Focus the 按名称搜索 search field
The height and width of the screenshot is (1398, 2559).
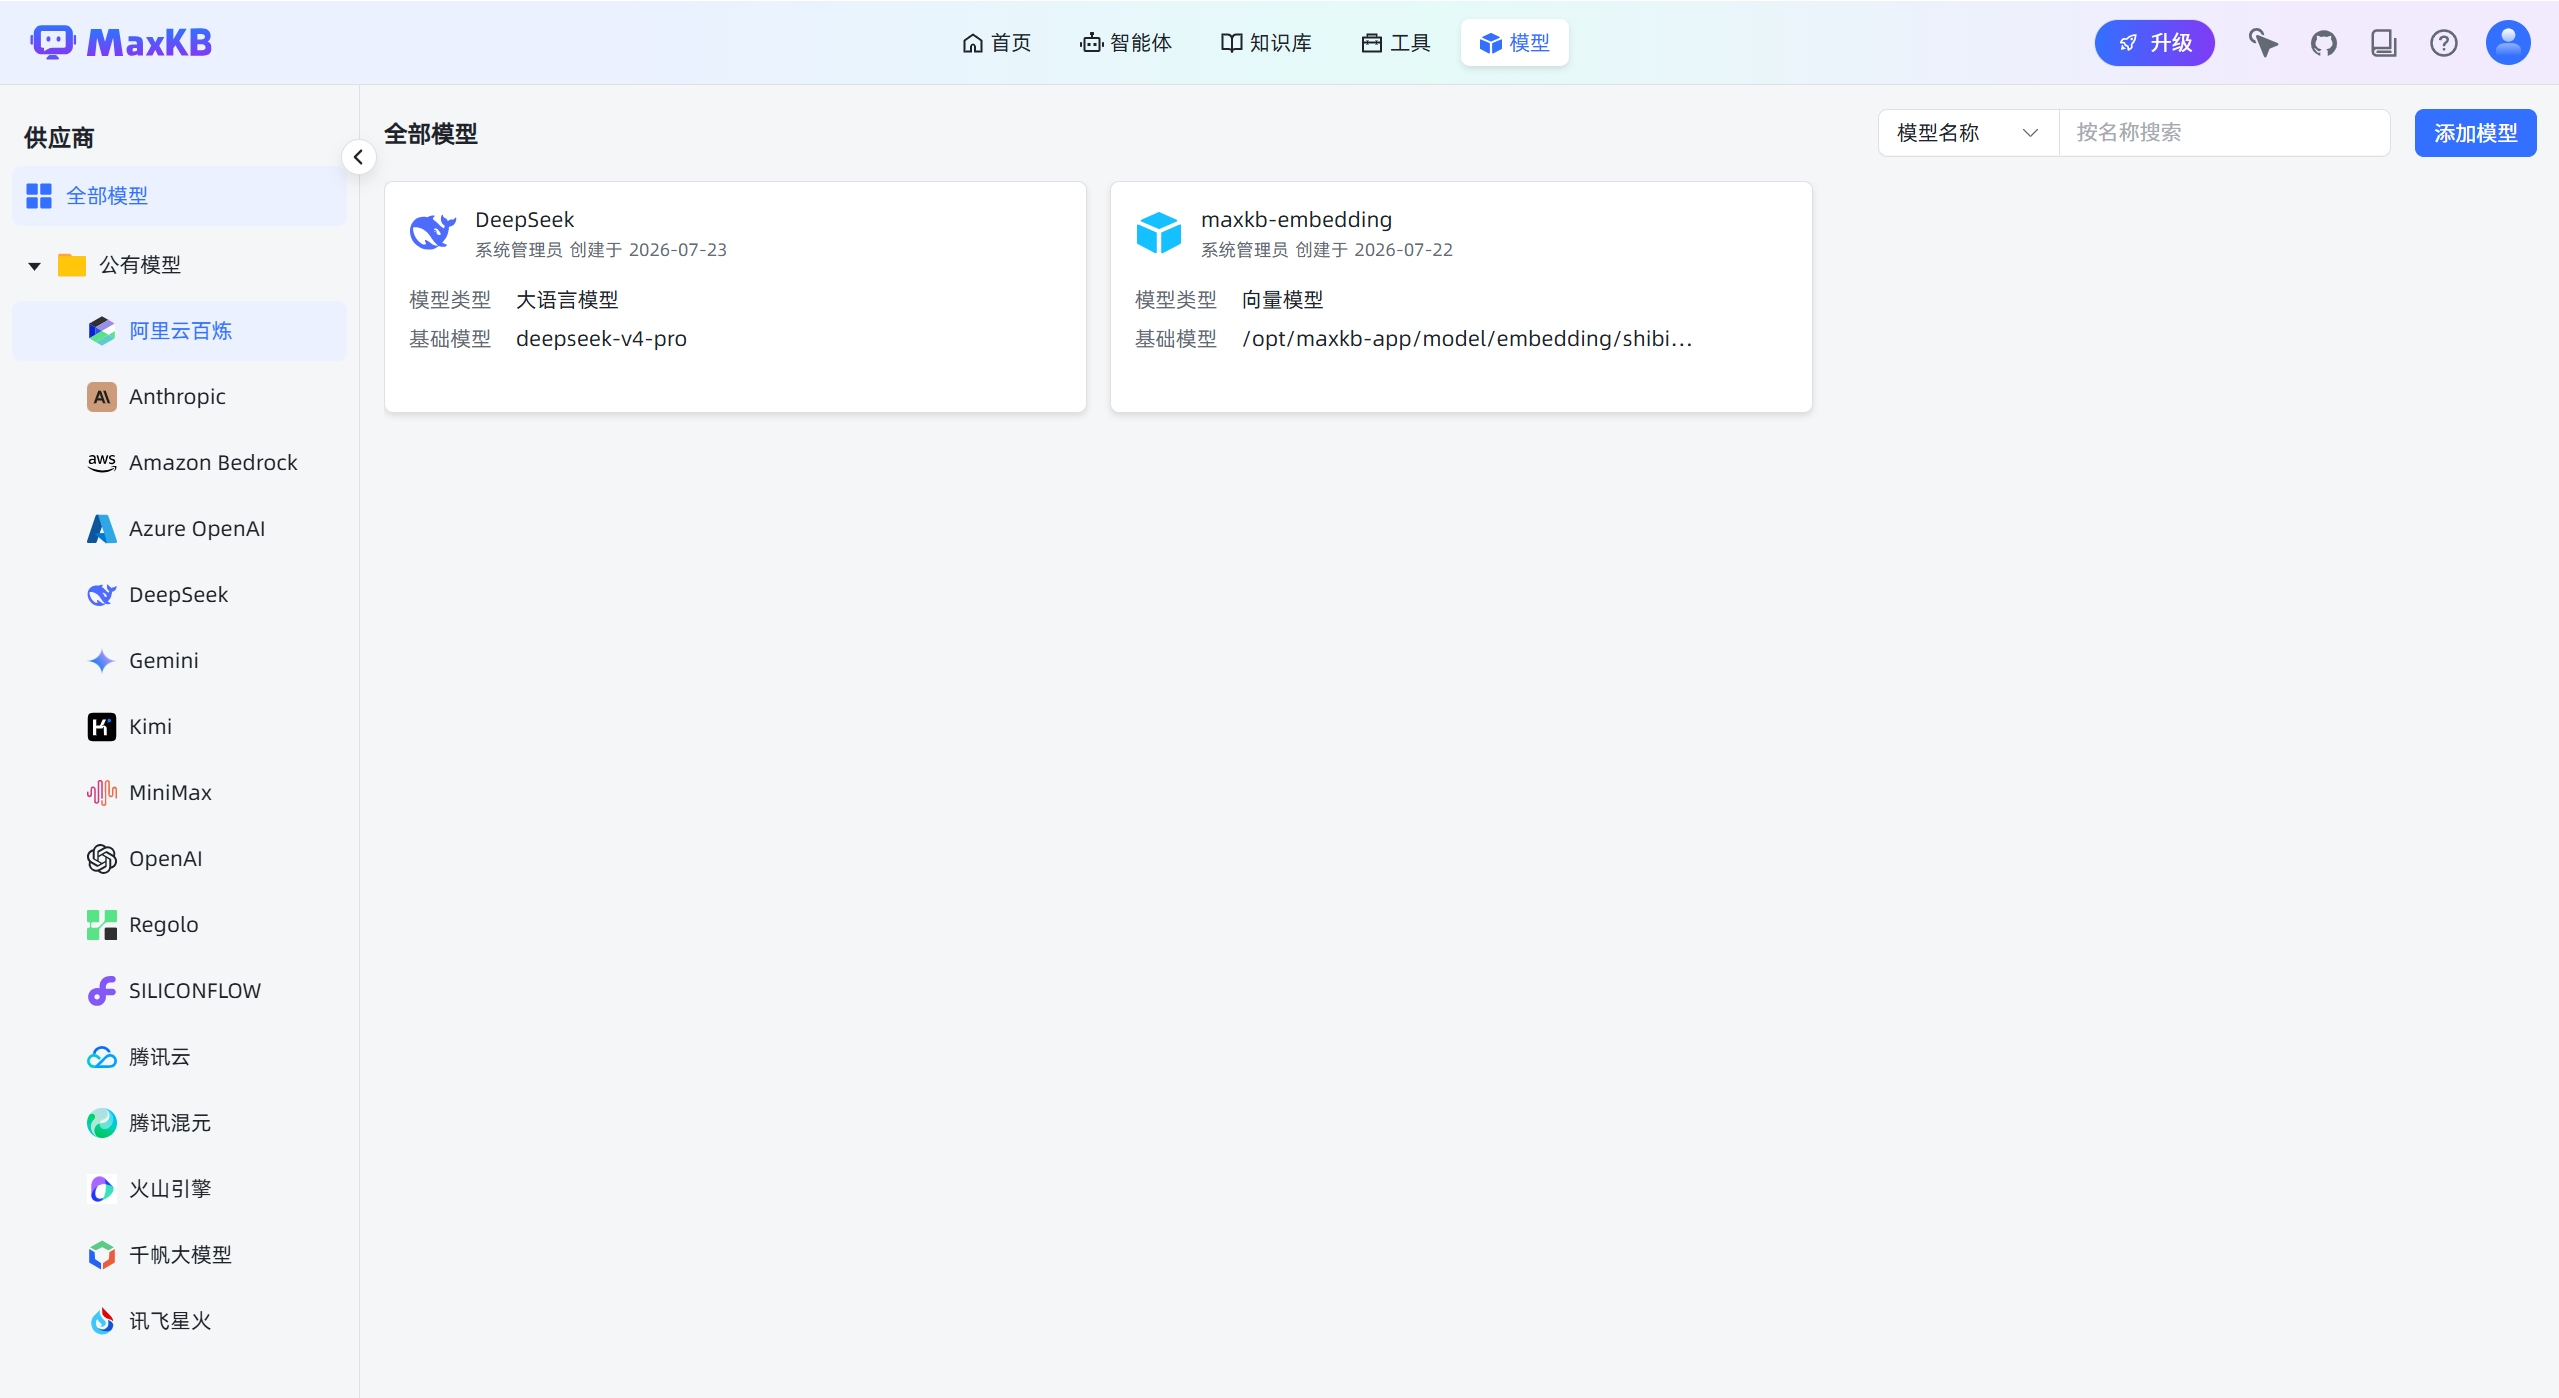[2224, 133]
